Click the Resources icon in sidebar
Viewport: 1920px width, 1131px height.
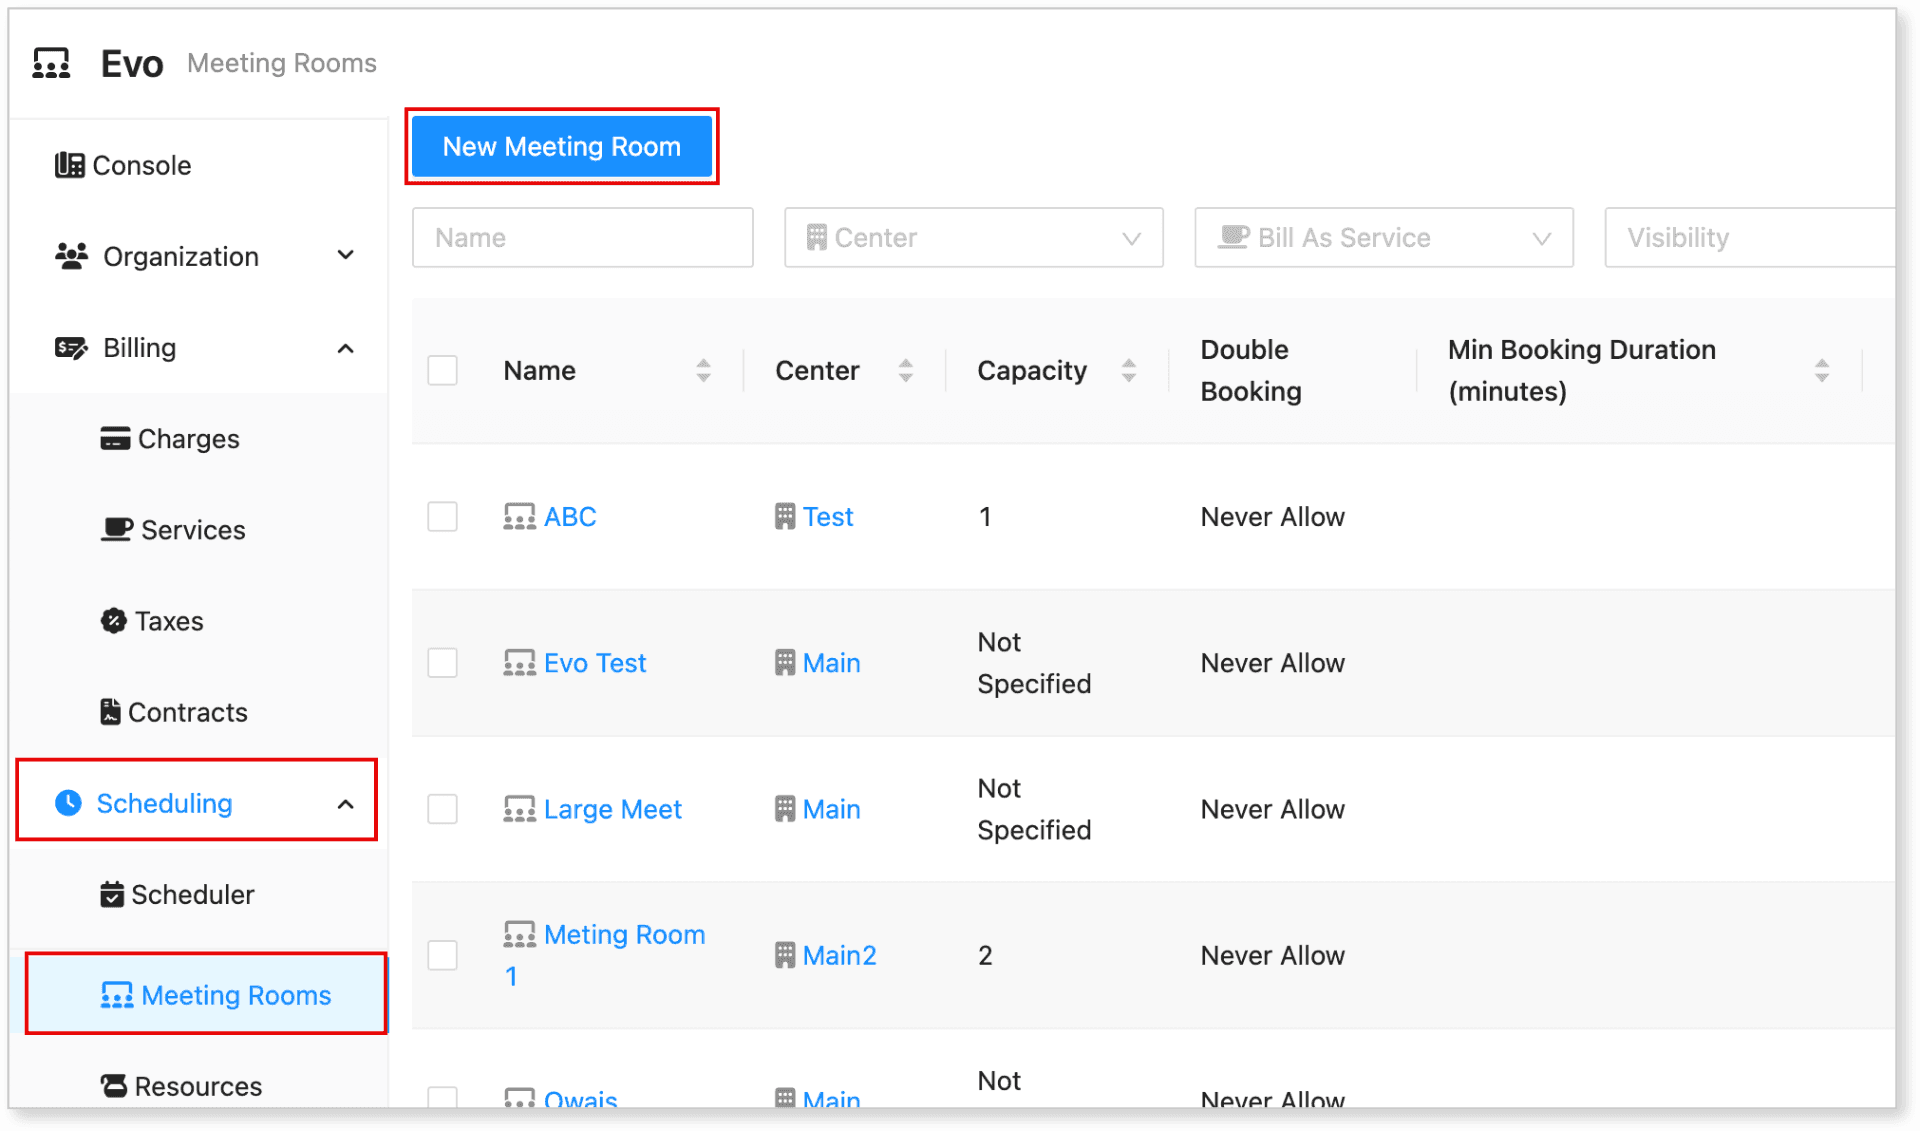coord(114,1086)
